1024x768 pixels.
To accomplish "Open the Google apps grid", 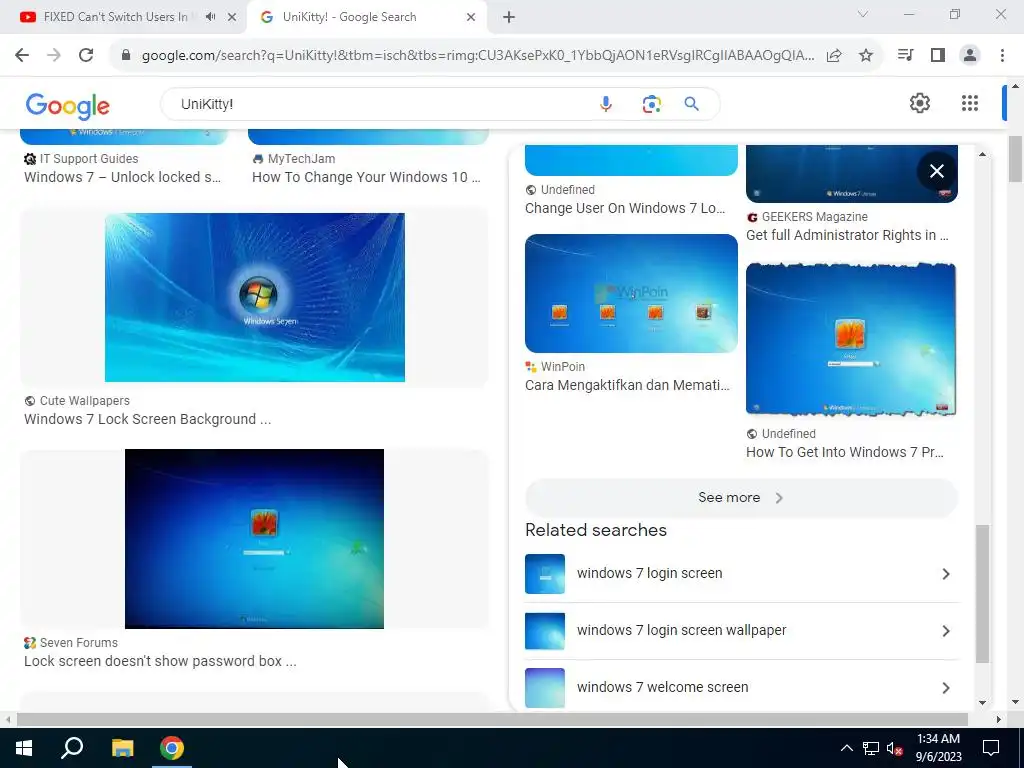I will pos(970,103).
